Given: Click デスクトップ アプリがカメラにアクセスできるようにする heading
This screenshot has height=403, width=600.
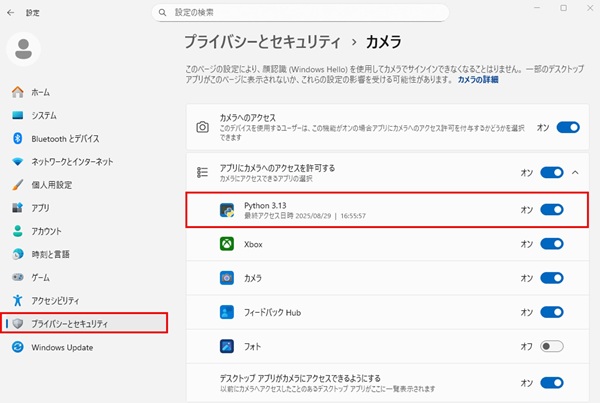Looking at the screenshot, I should (300, 379).
